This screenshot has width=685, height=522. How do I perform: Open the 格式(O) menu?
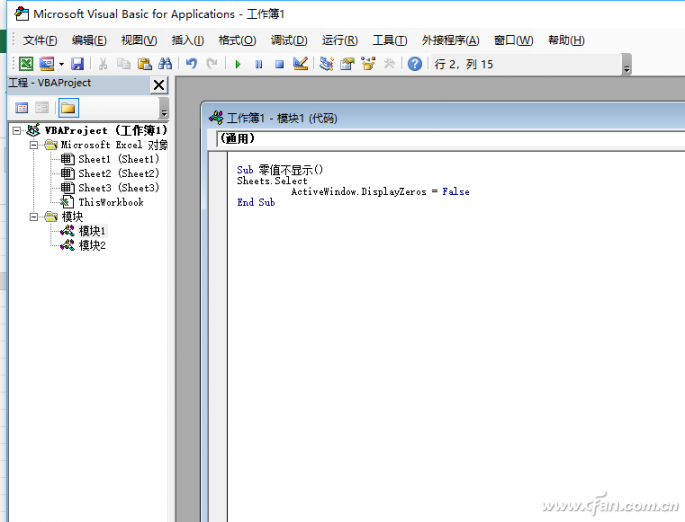click(x=237, y=40)
